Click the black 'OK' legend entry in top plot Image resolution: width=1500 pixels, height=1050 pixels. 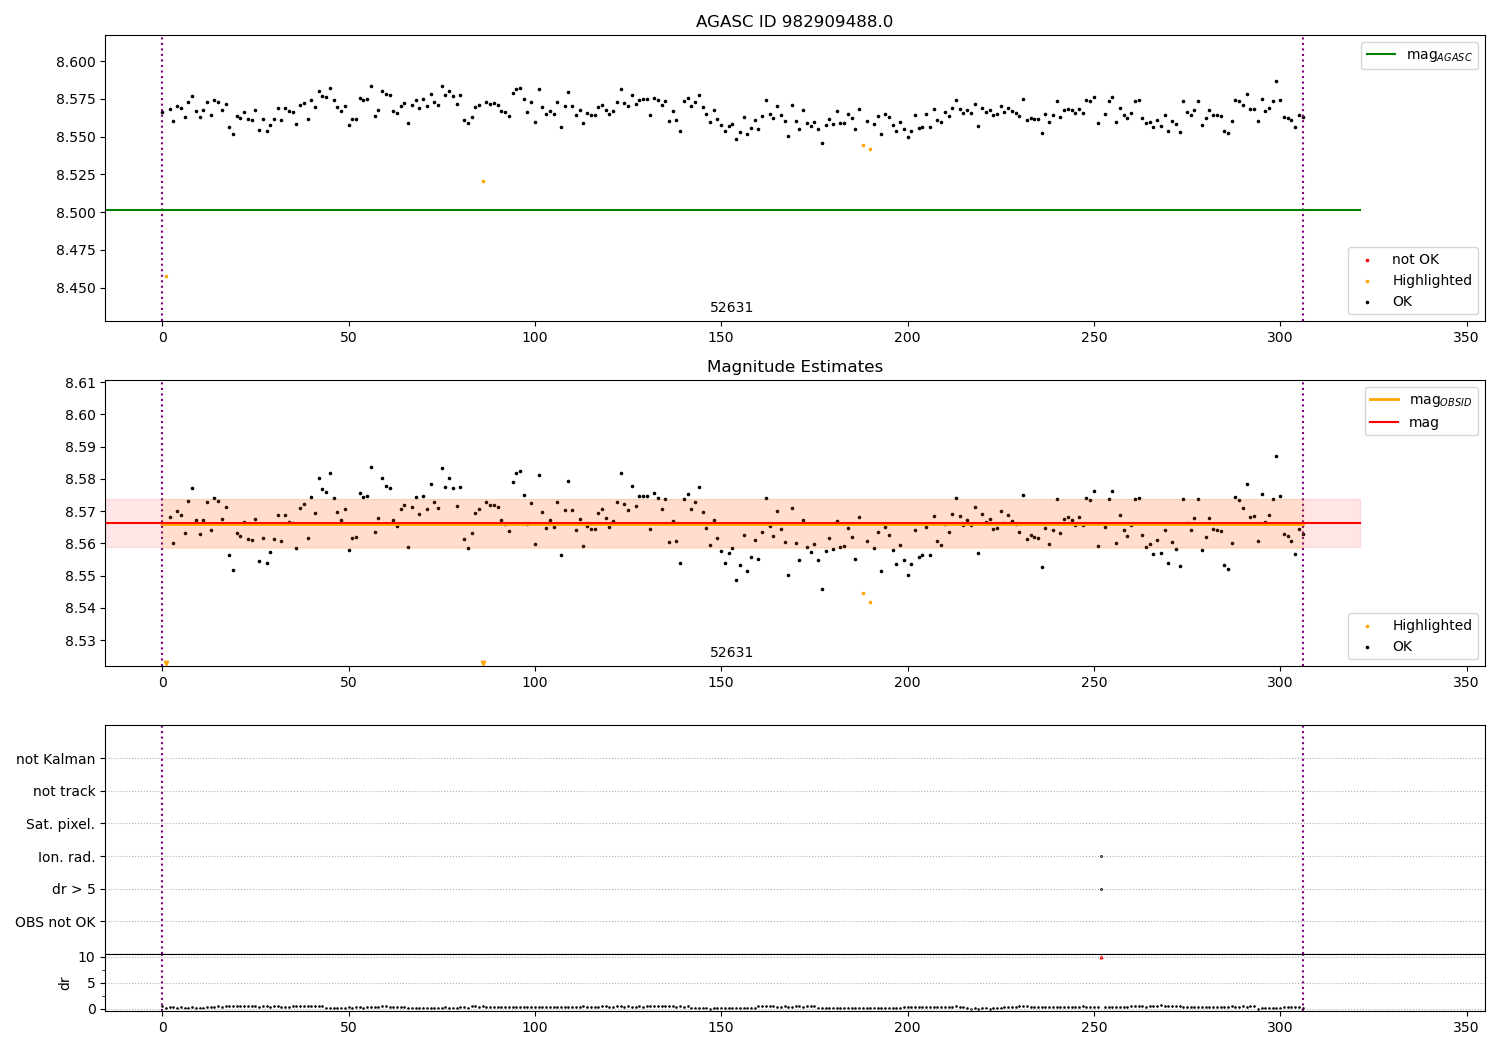pos(1402,302)
